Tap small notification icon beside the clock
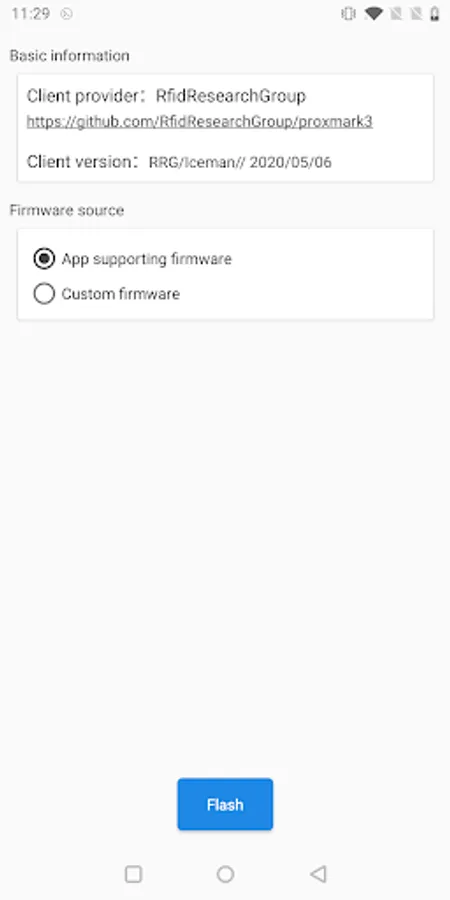The image size is (450, 900). [67, 14]
